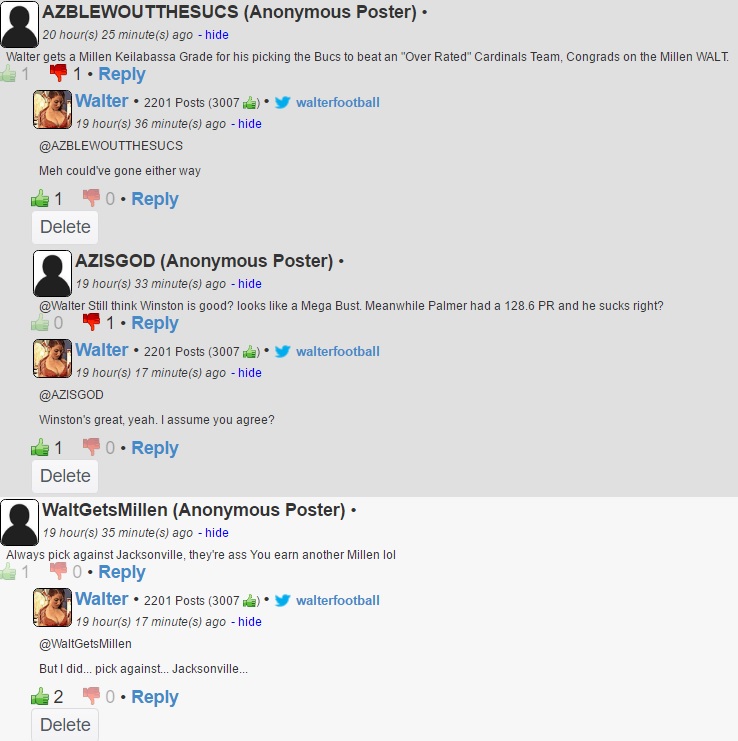The image size is (738, 741).
Task: Open walterfootball Twitter link in last reply
Action: (x=337, y=601)
